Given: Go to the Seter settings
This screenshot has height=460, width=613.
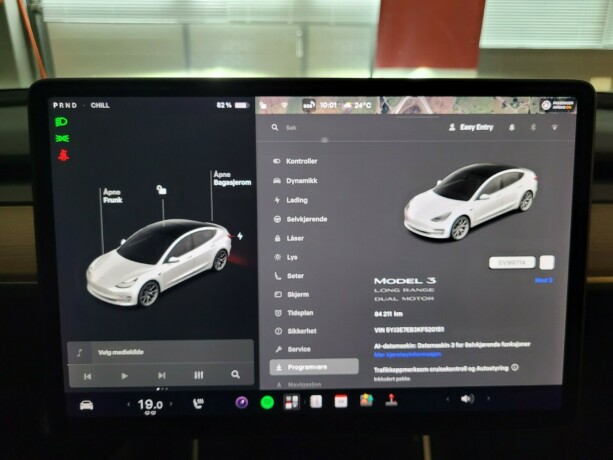Looking at the screenshot, I should tap(289, 276).
